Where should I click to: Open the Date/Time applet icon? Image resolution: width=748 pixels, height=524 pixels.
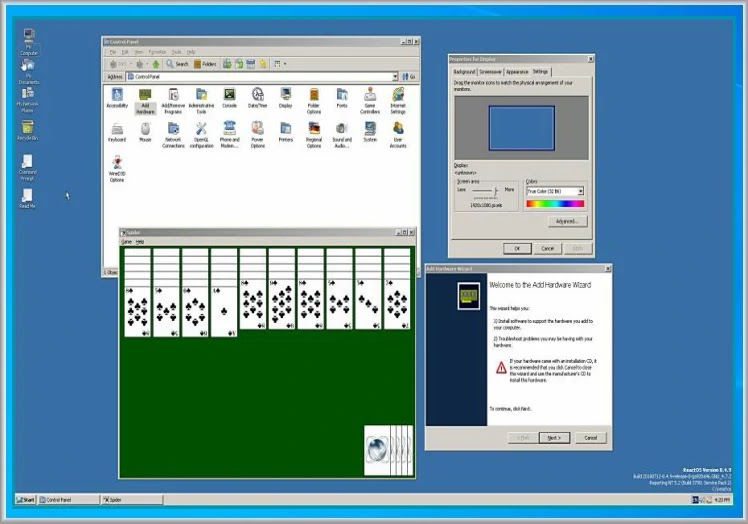tap(258, 98)
